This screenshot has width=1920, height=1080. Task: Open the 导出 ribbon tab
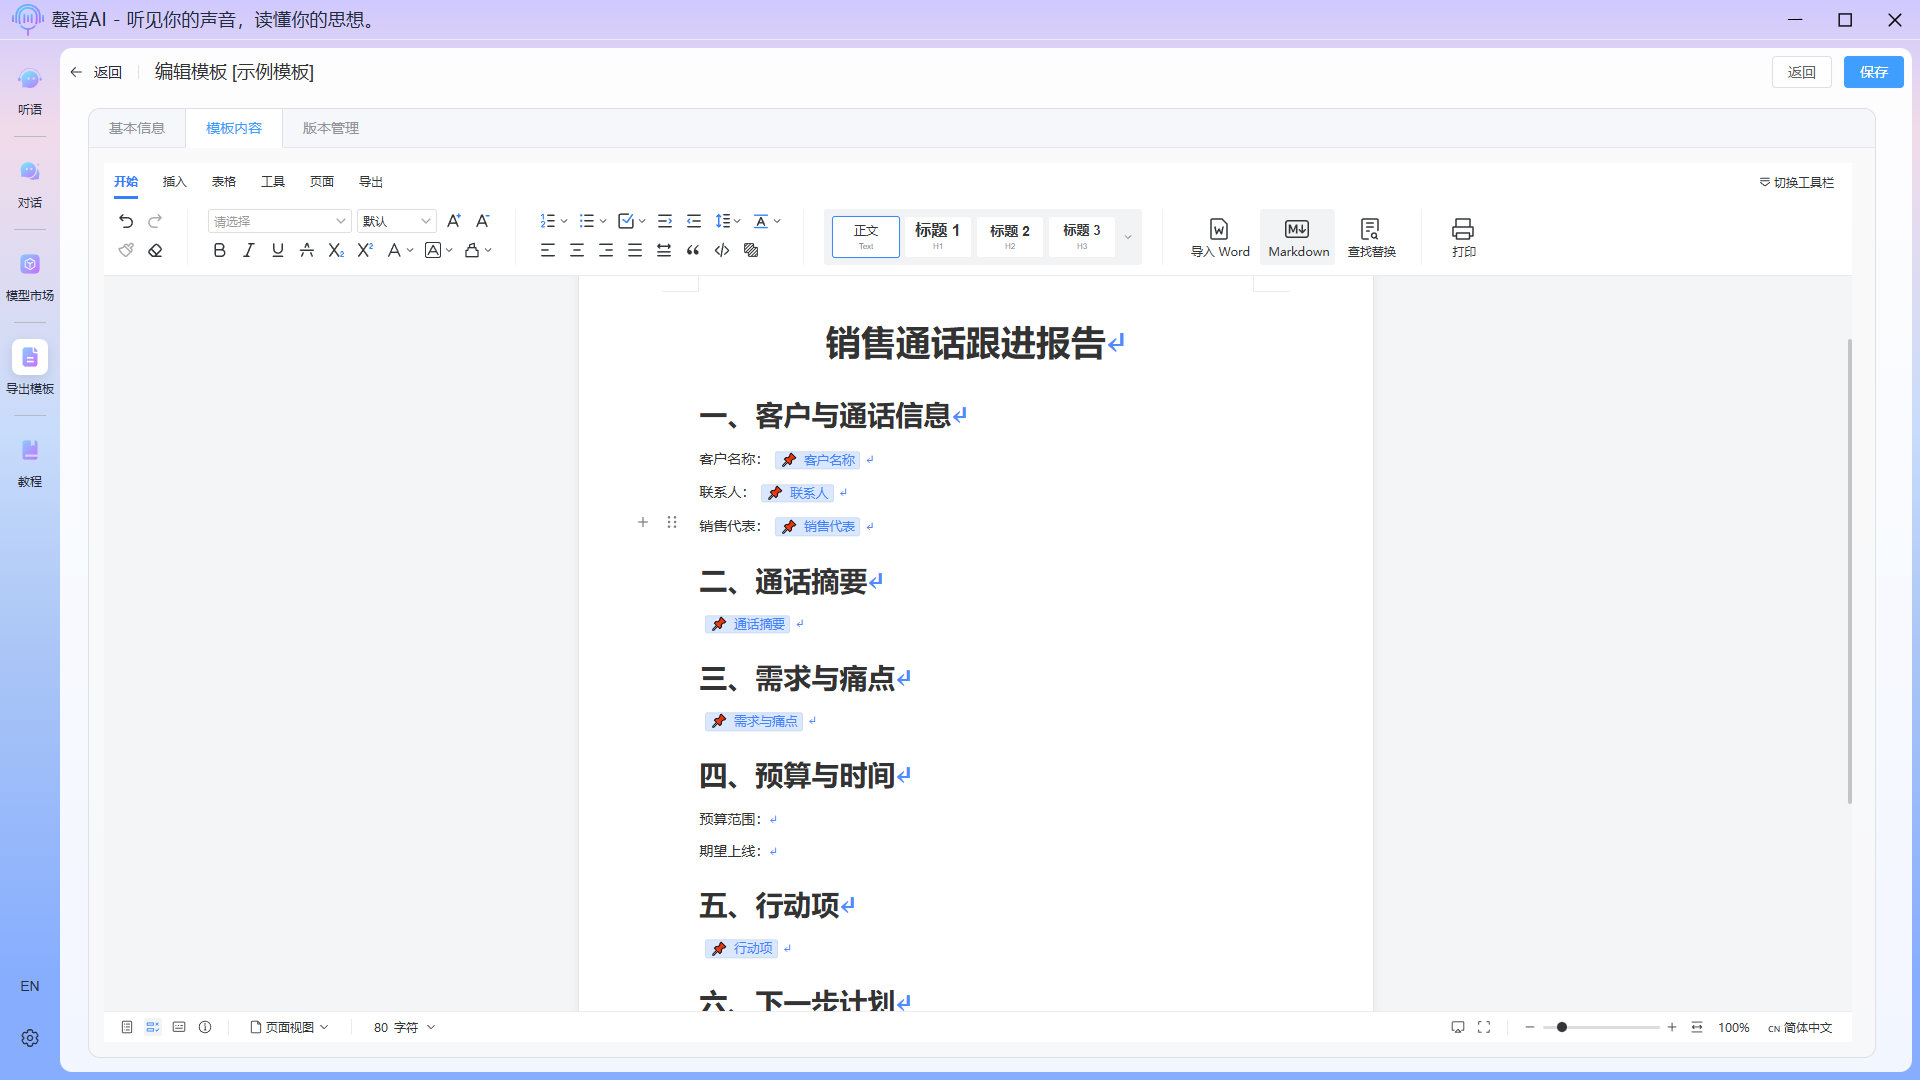pos(371,182)
